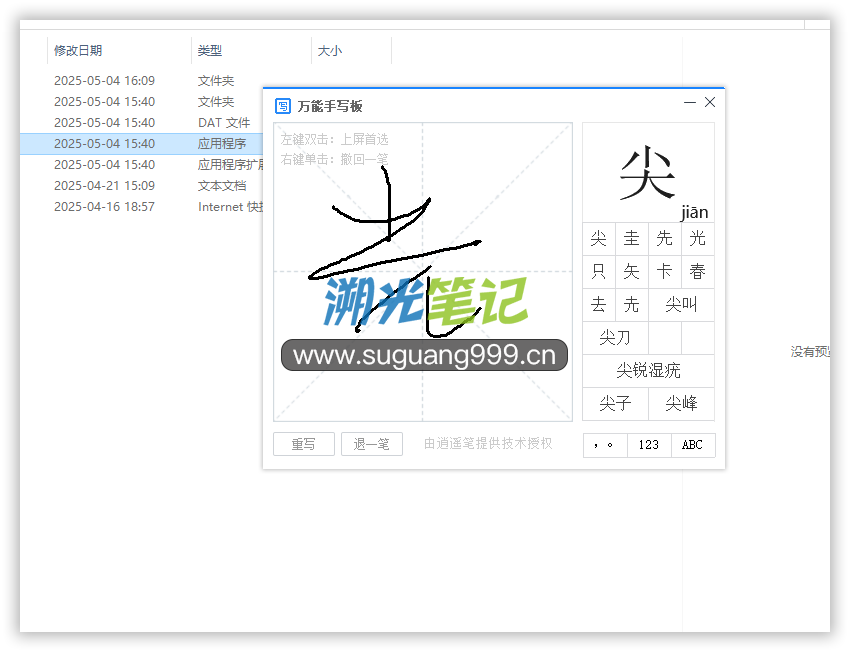The height and width of the screenshot is (652, 850).
Task: Minimize the 万能手写板 handwriting window
Action: 690,102
